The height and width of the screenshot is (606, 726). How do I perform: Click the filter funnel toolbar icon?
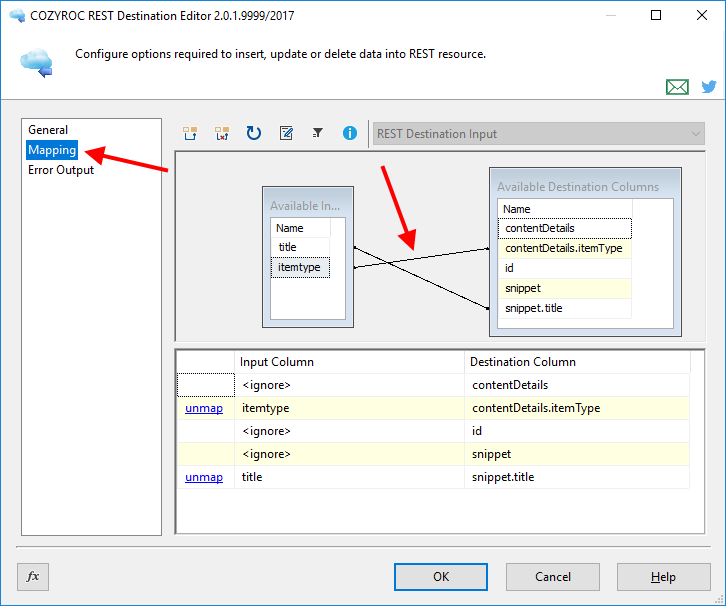tap(318, 133)
